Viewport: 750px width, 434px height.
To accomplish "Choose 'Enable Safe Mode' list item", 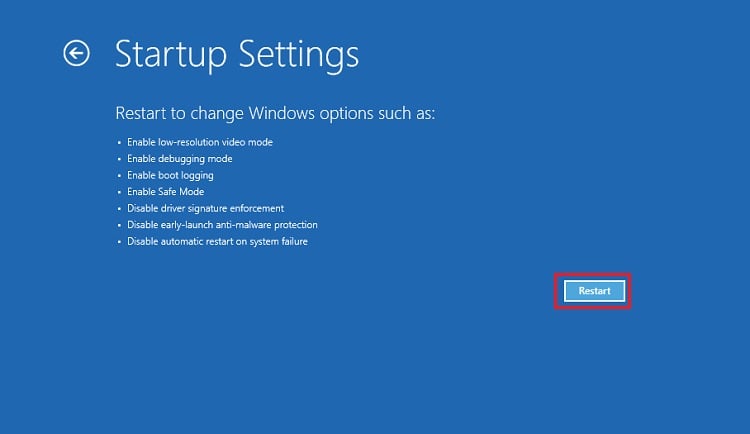I will tap(165, 192).
